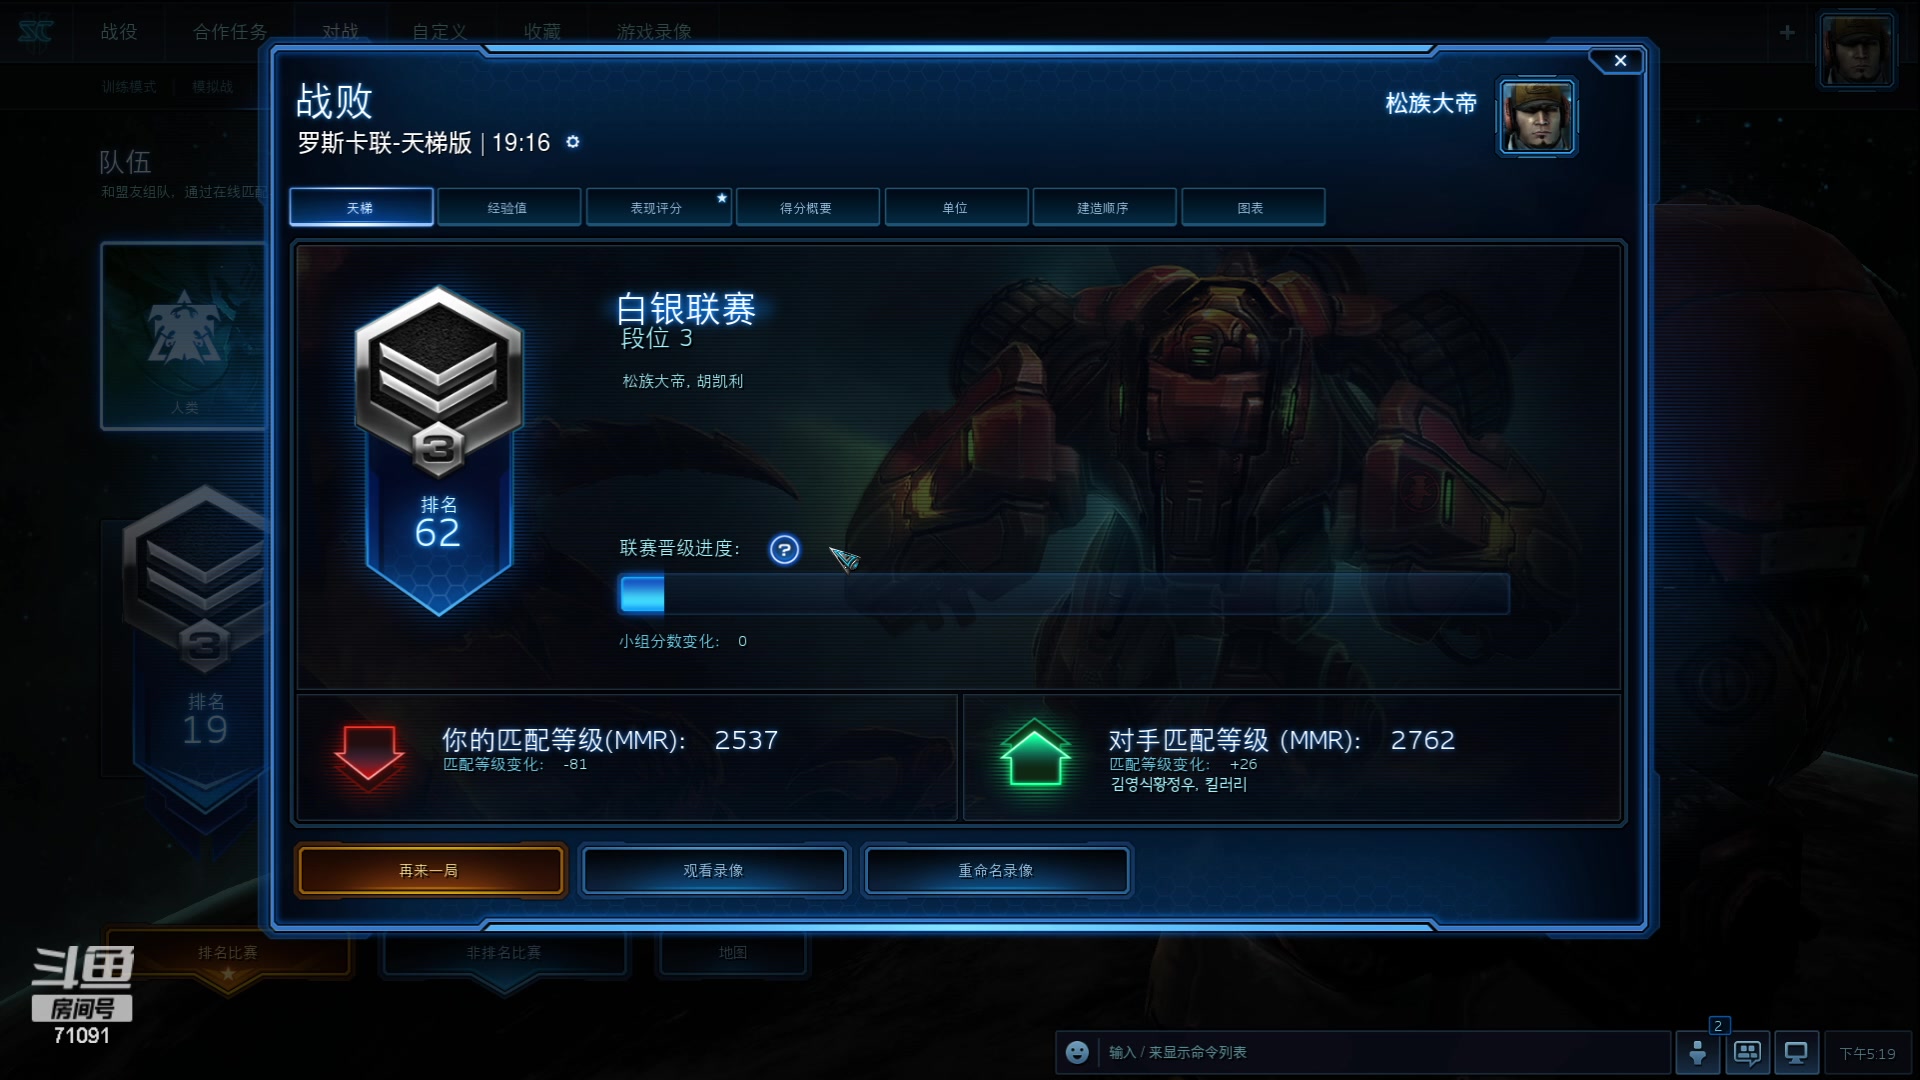Open the chat channels icon at bottom right
The image size is (1920, 1080).
(x=1747, y=1052)
